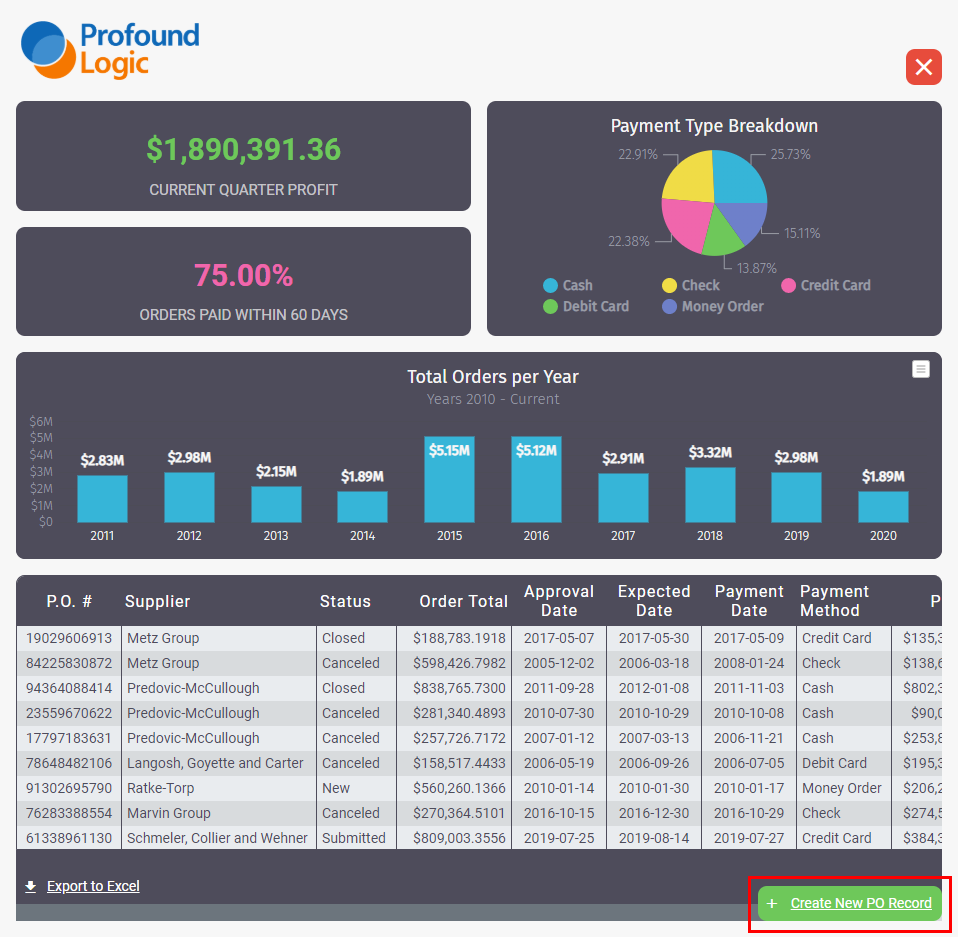The height and width of the screenshot is (937, 958).
Task: Toggle Credit Card legend item
Action: pos(826,285)
